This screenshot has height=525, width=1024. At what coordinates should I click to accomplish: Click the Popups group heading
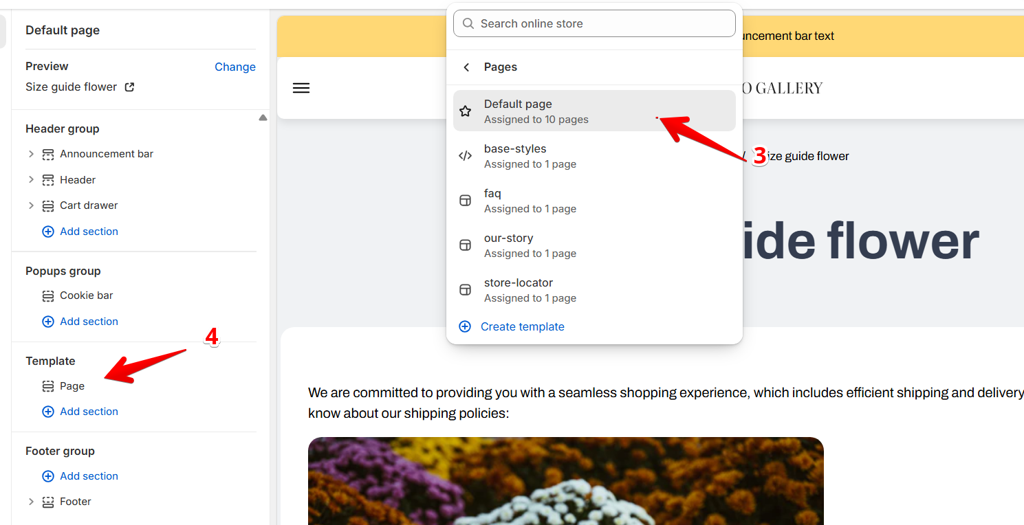tap(63, 271)
